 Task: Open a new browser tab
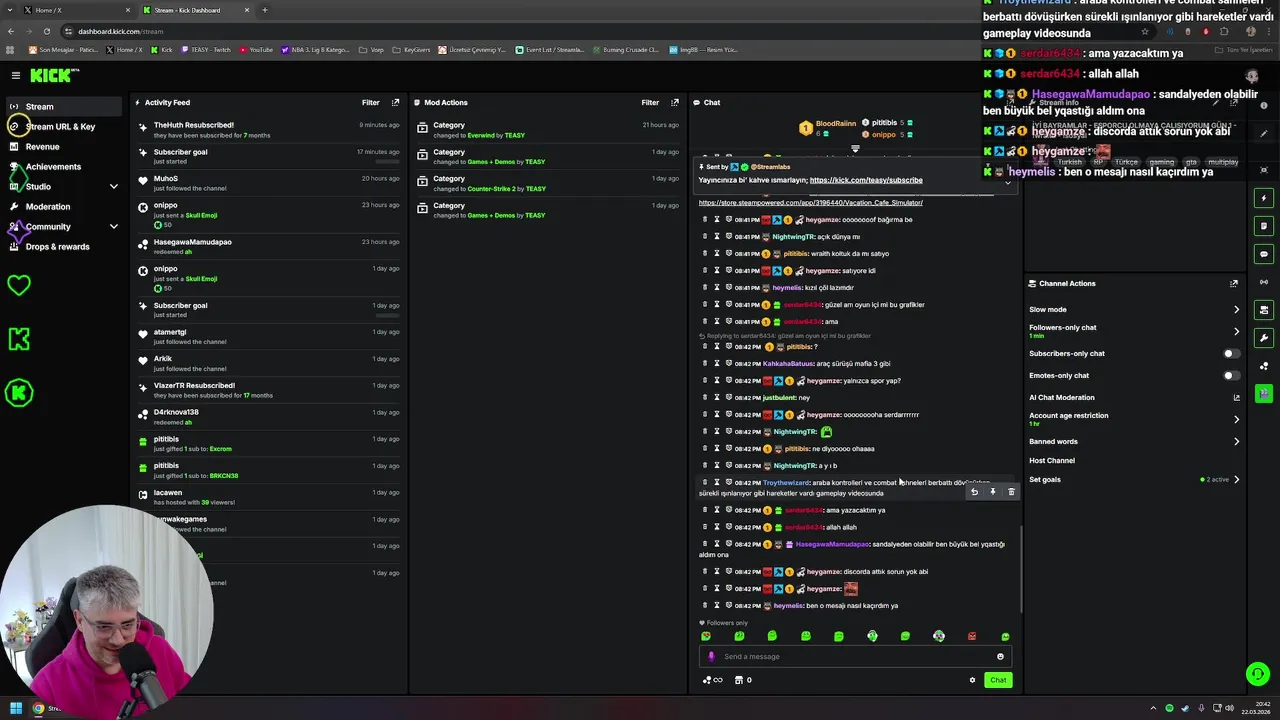click(x=265, y=10)
